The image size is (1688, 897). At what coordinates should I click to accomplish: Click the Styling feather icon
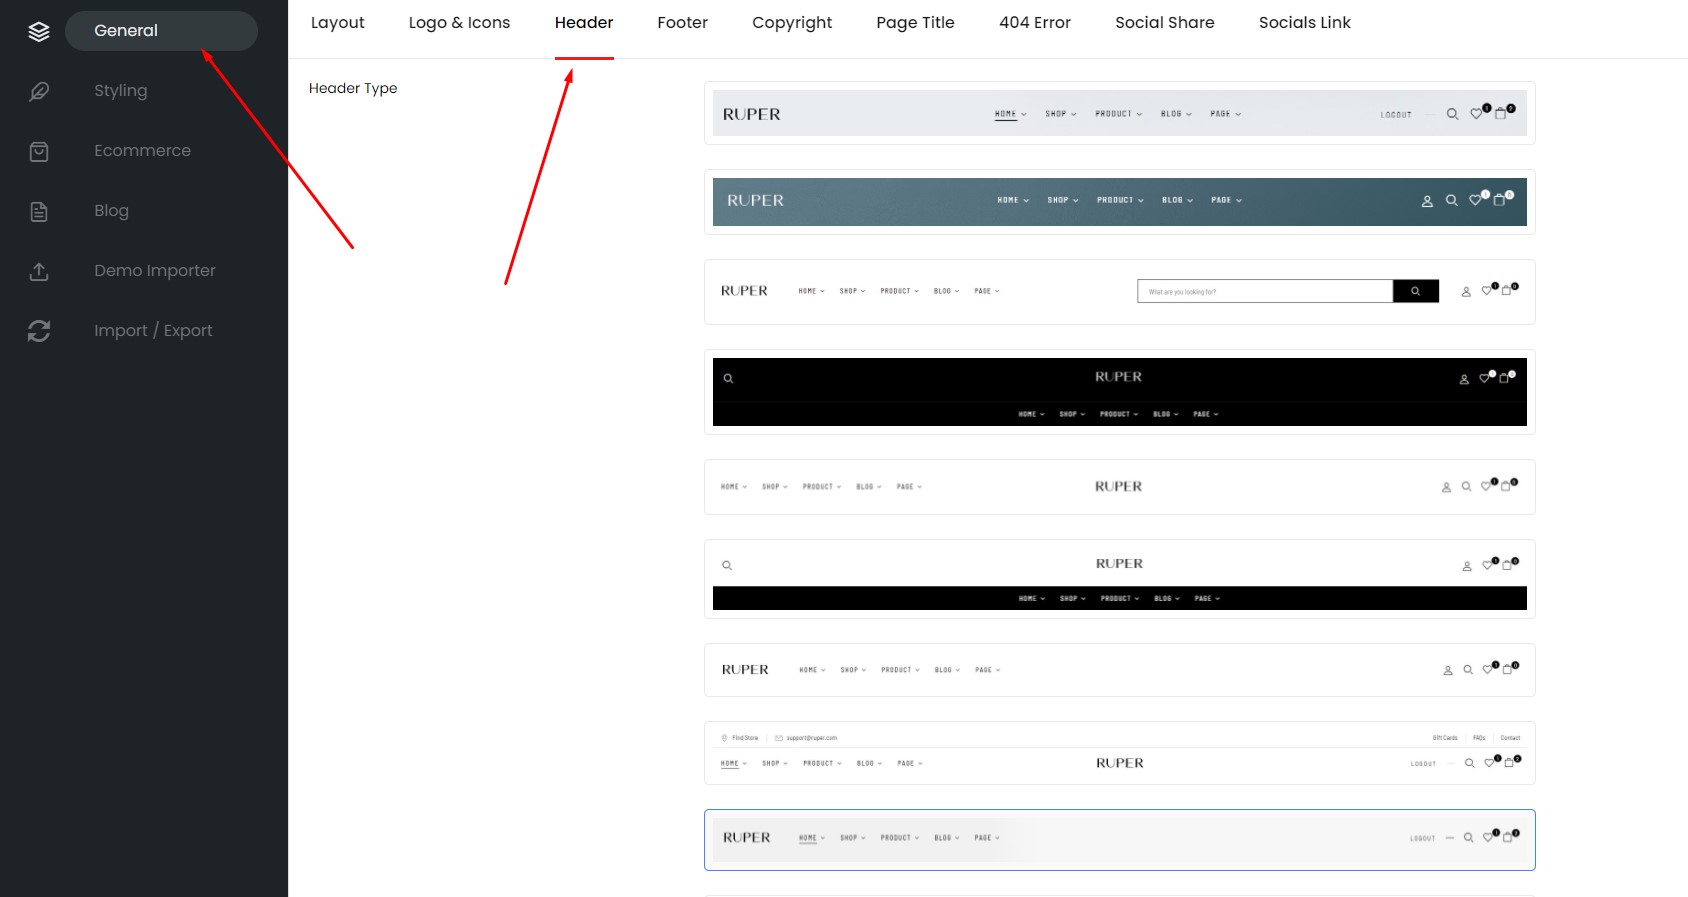pyautogui.click(x=39, y=91)
